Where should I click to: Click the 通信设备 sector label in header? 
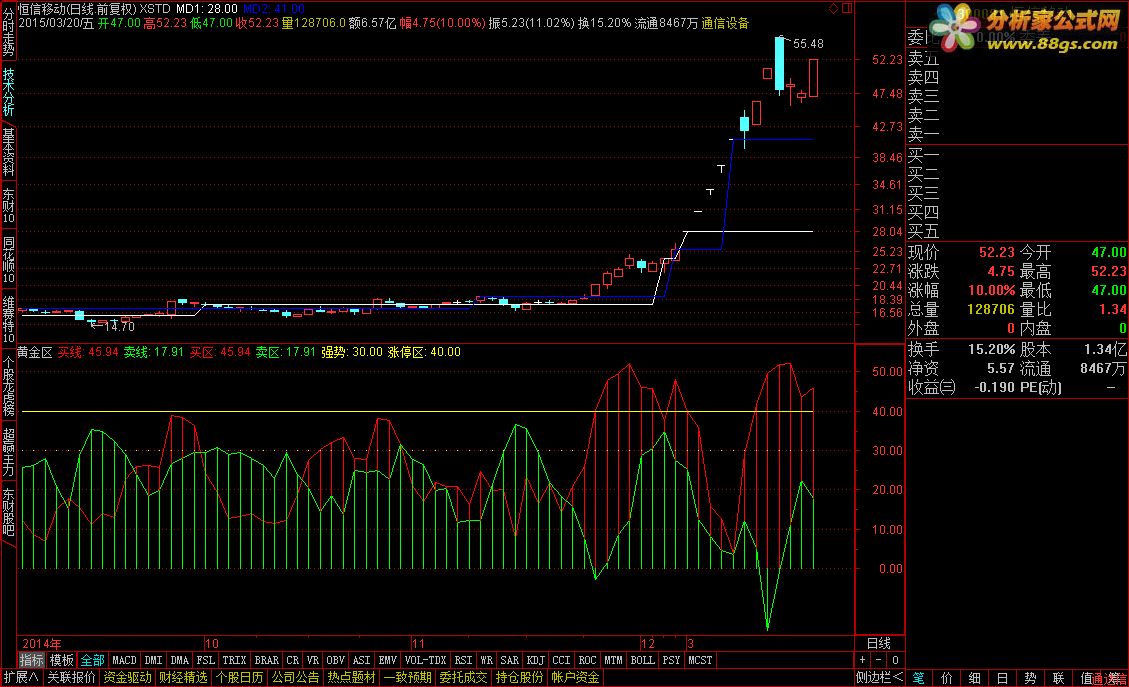[x=725, y=23]
